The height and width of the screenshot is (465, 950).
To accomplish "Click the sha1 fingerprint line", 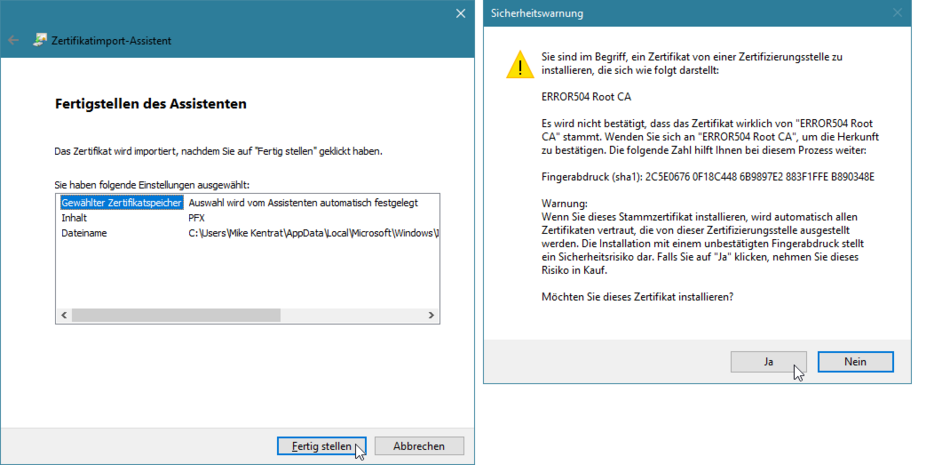I will [708, 178].
